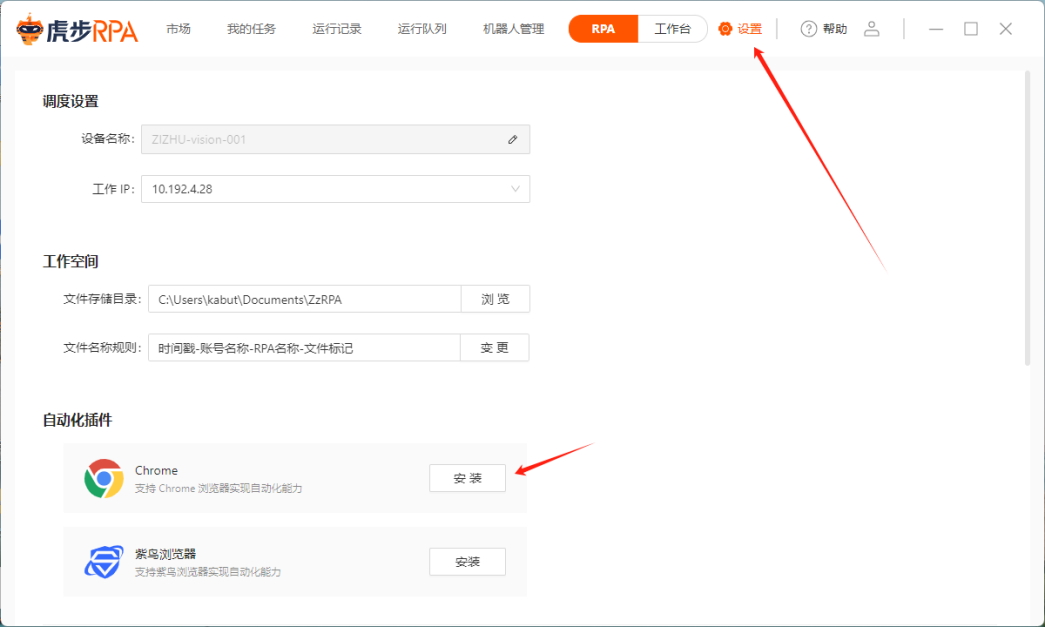This screenshot has height=627, width=1045.
Task: Switch to 工作台 mode
Action: [x=672, y=29]
